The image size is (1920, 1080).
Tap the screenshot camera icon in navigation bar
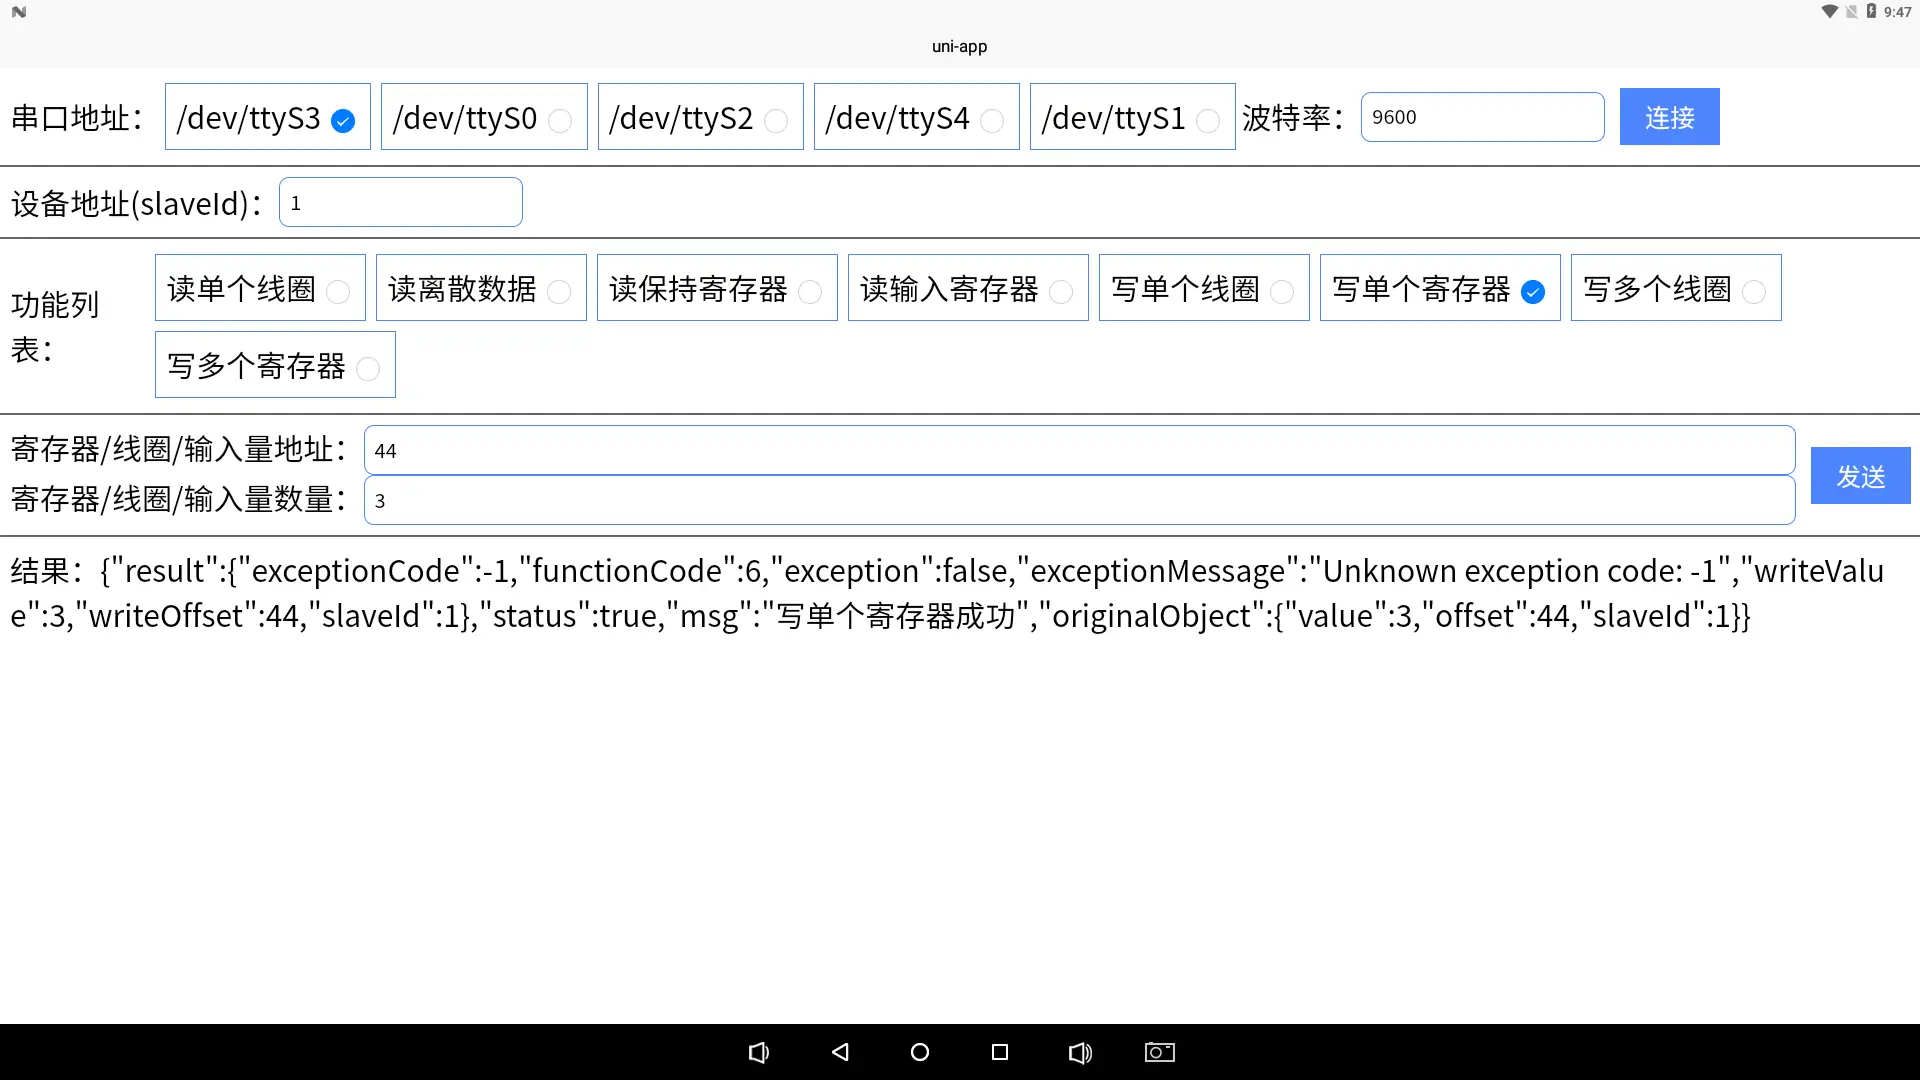pos(1160,1052)
